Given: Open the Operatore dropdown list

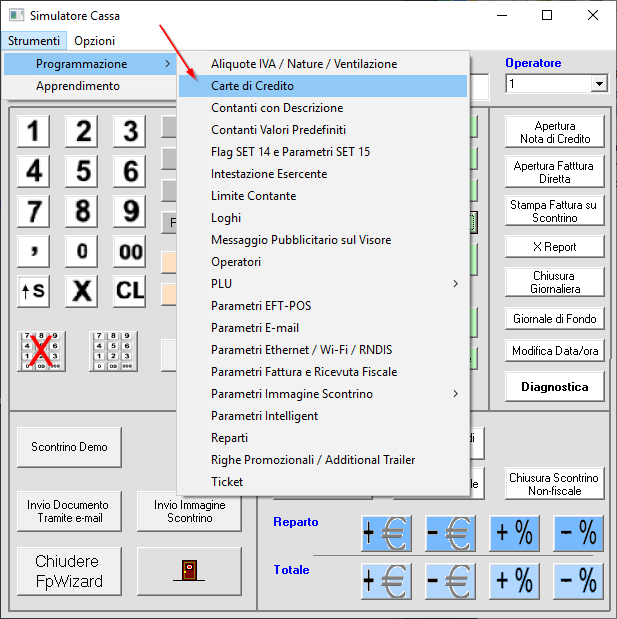Looking at the screenshot, I should [599, 85].
